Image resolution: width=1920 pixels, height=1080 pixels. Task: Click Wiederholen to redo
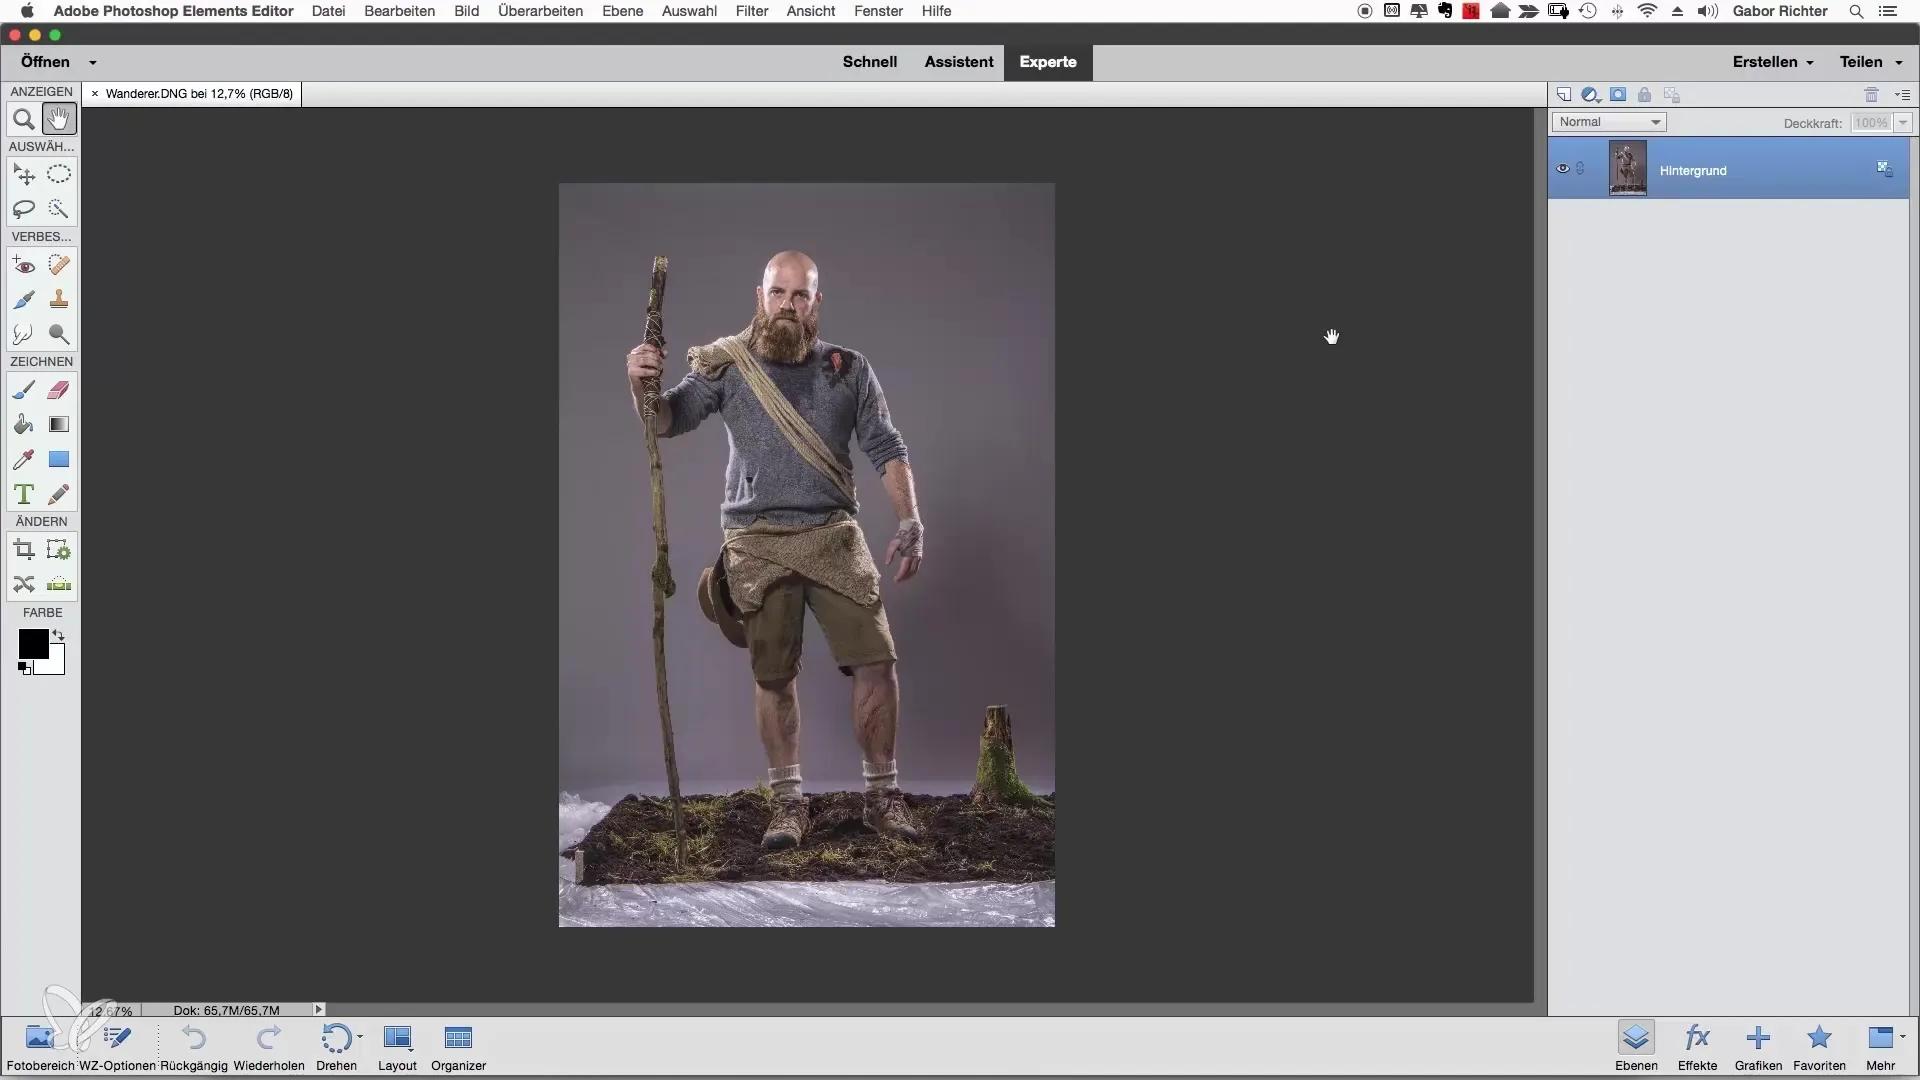[x=269, y=1047]
